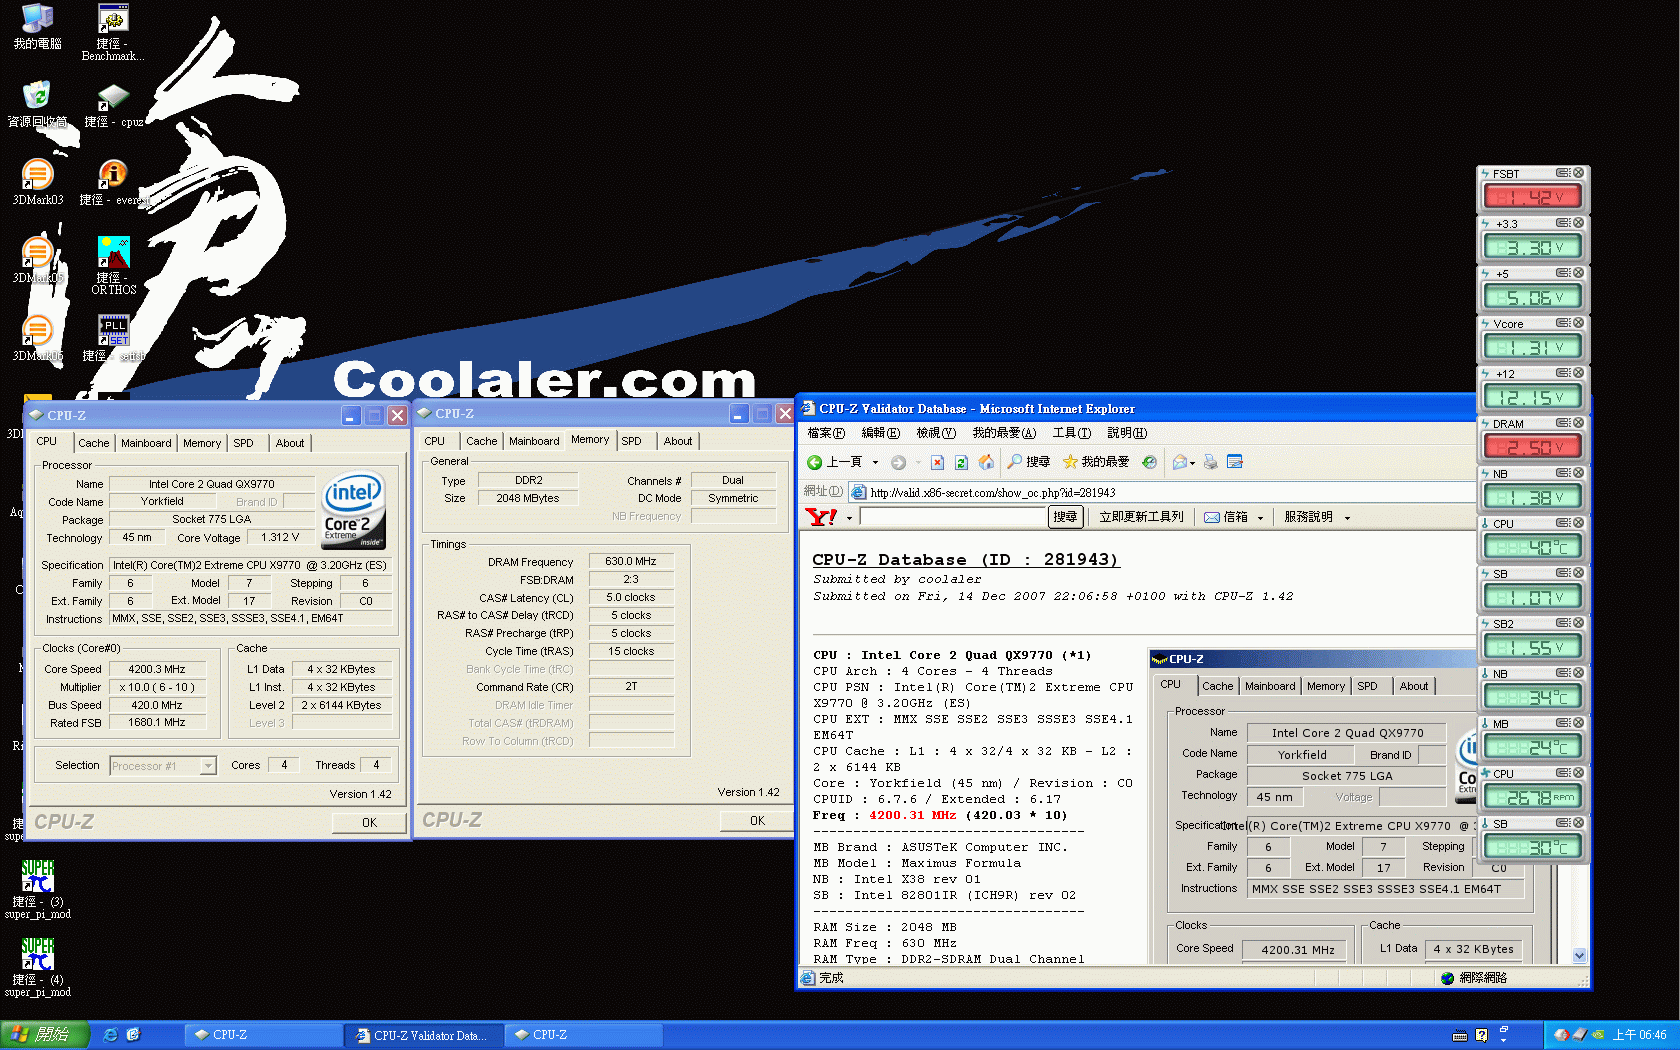The image size is (1680, 1050).
Task: Click the IE address bar URL field
Action: [x=1160, y=492]
